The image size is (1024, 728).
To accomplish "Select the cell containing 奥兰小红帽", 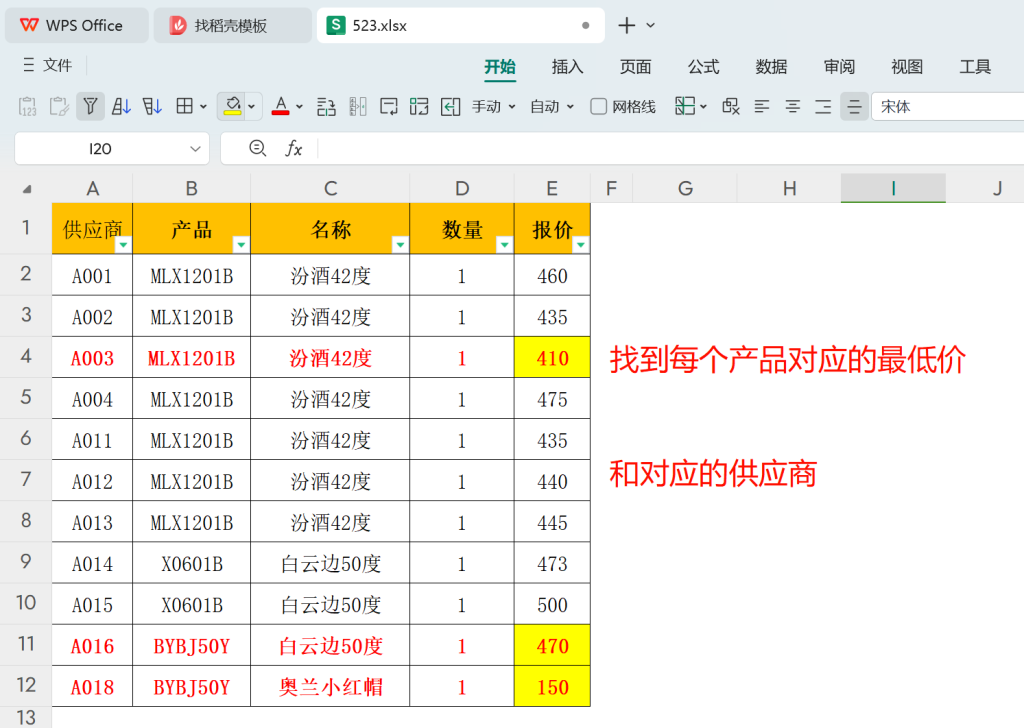I will point(330,687).
